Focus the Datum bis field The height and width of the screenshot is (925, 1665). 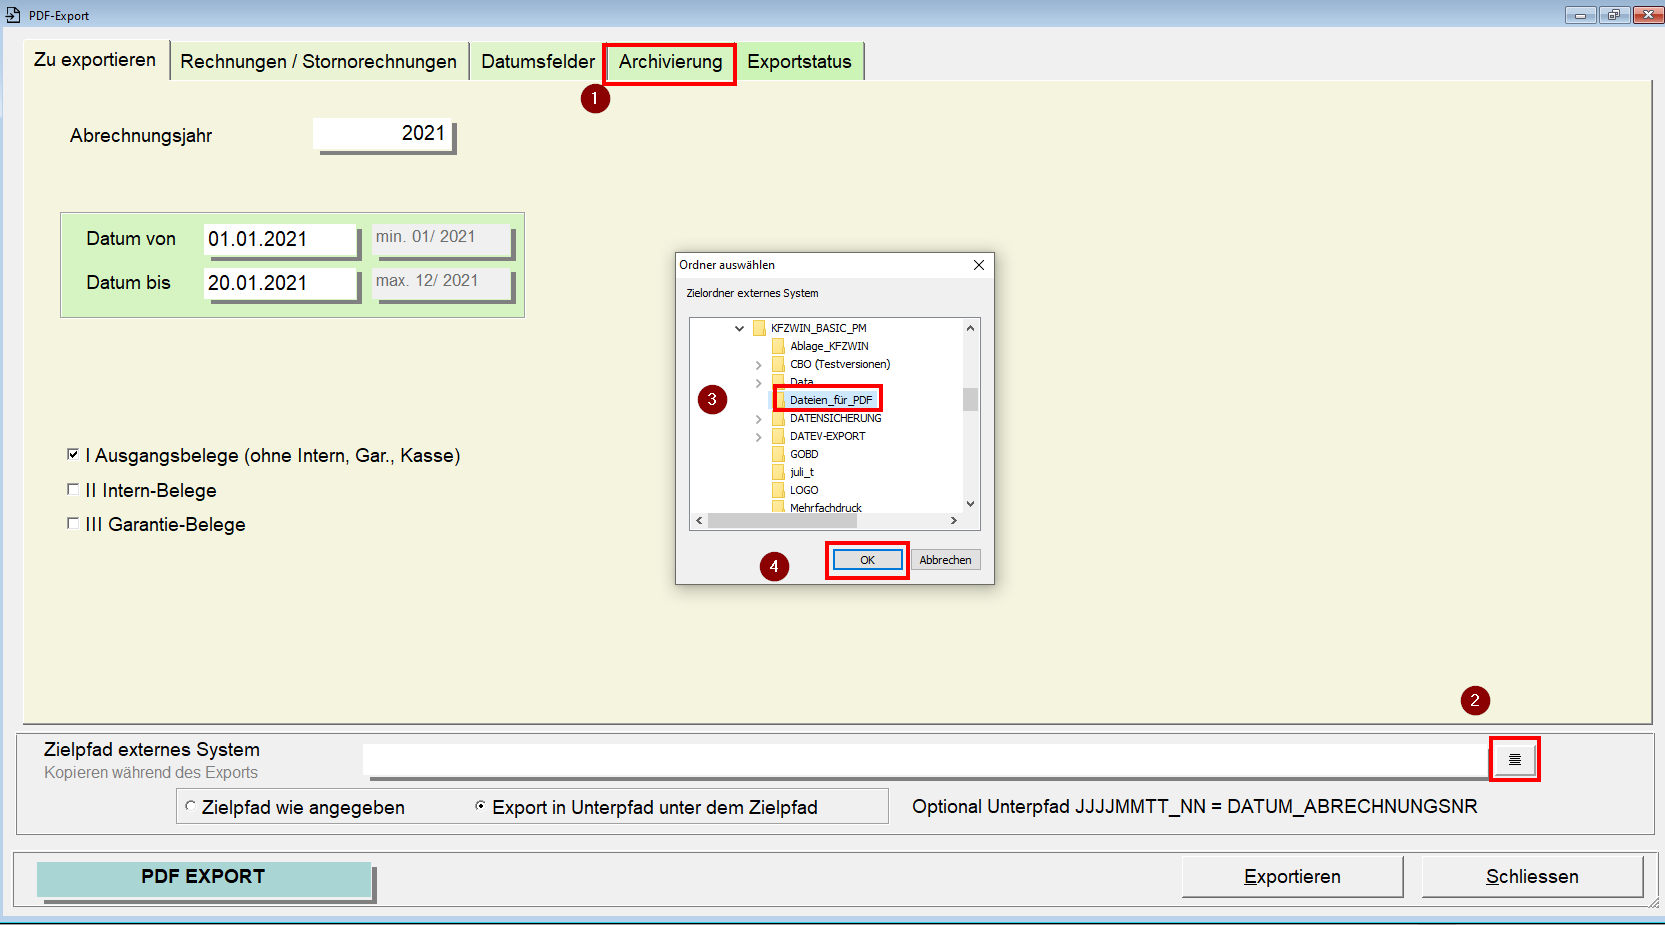(280, 283)
